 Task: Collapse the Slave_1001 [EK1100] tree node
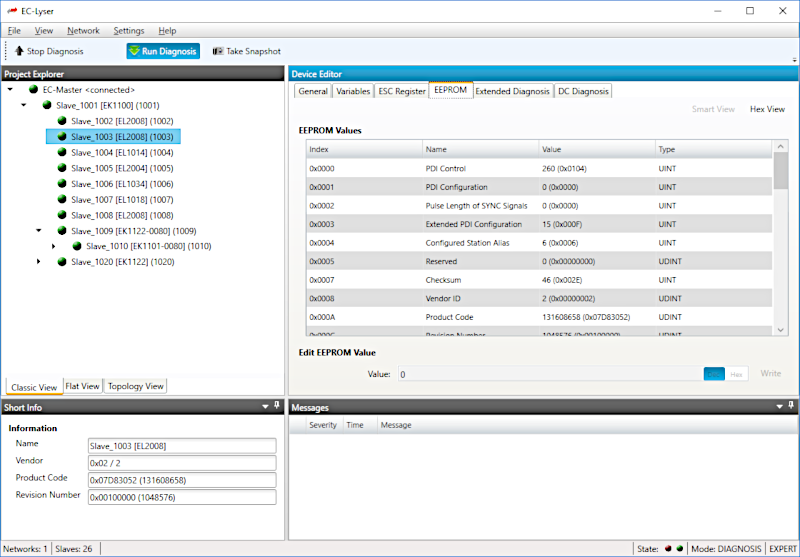pyautogui.click(x=24, y=105)
